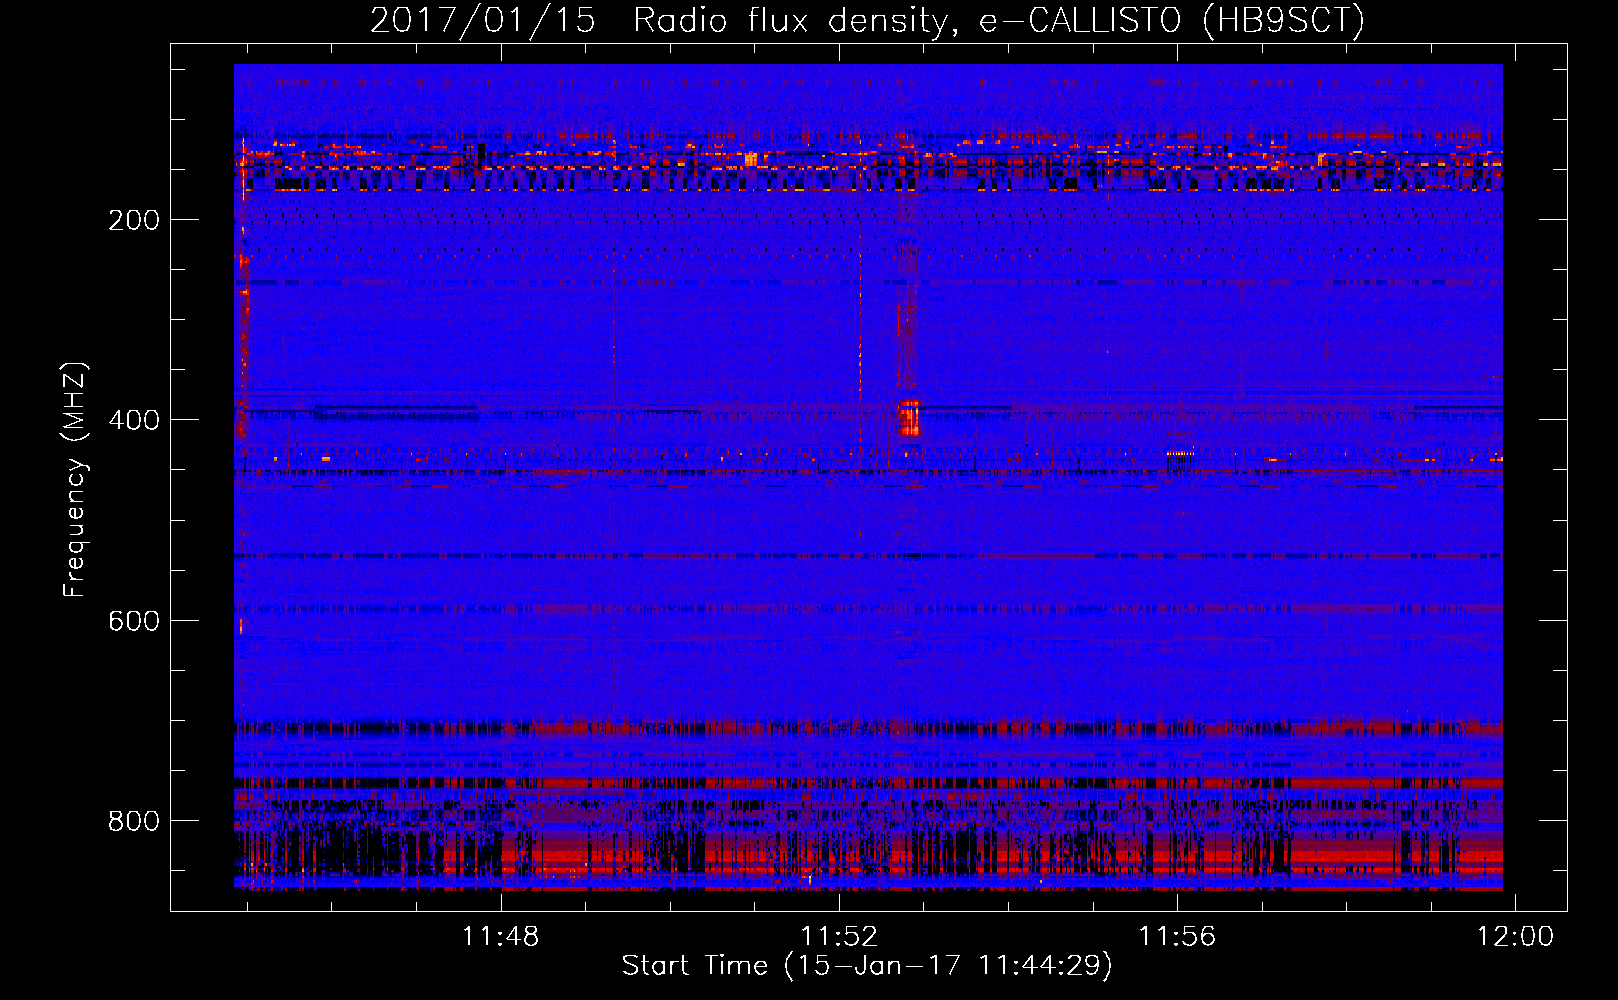Viewport: 1618px width, 1000px height.
Task: Click the 'Start Time (15-Jan-17 11:44:29)' label
Action: point(867,966)
